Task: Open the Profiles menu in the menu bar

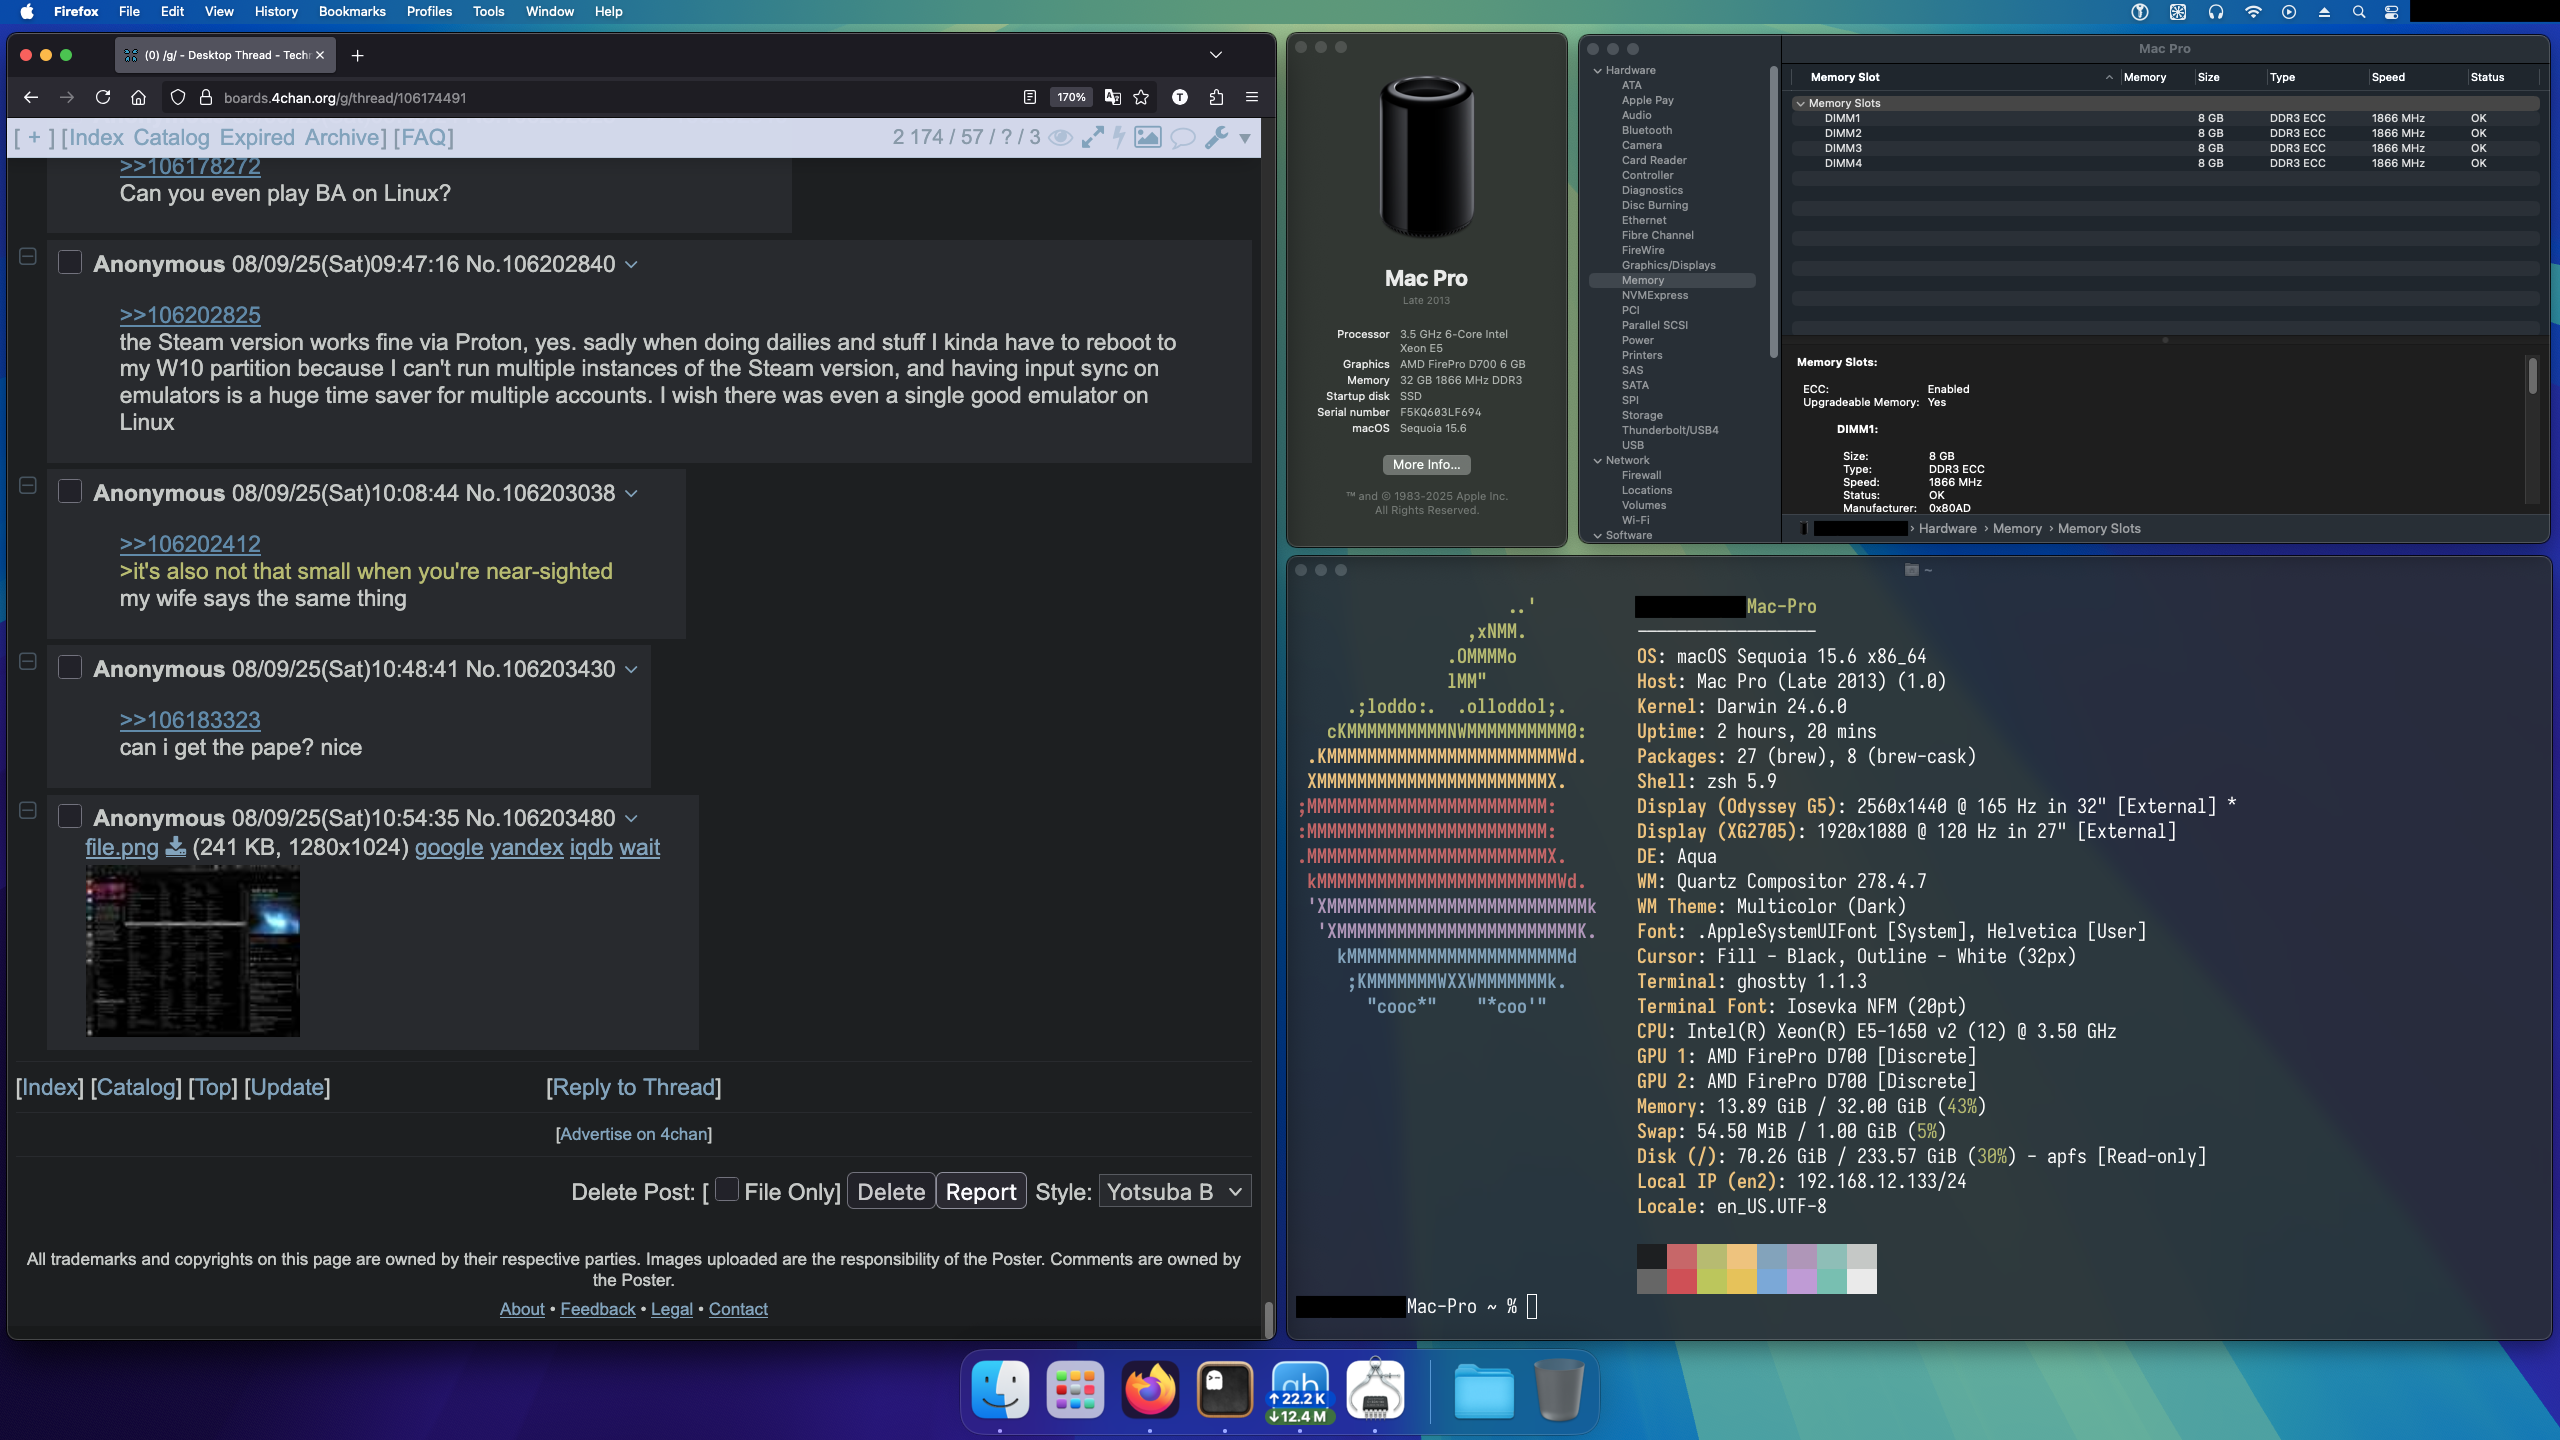Action: [x=429, y=12]
